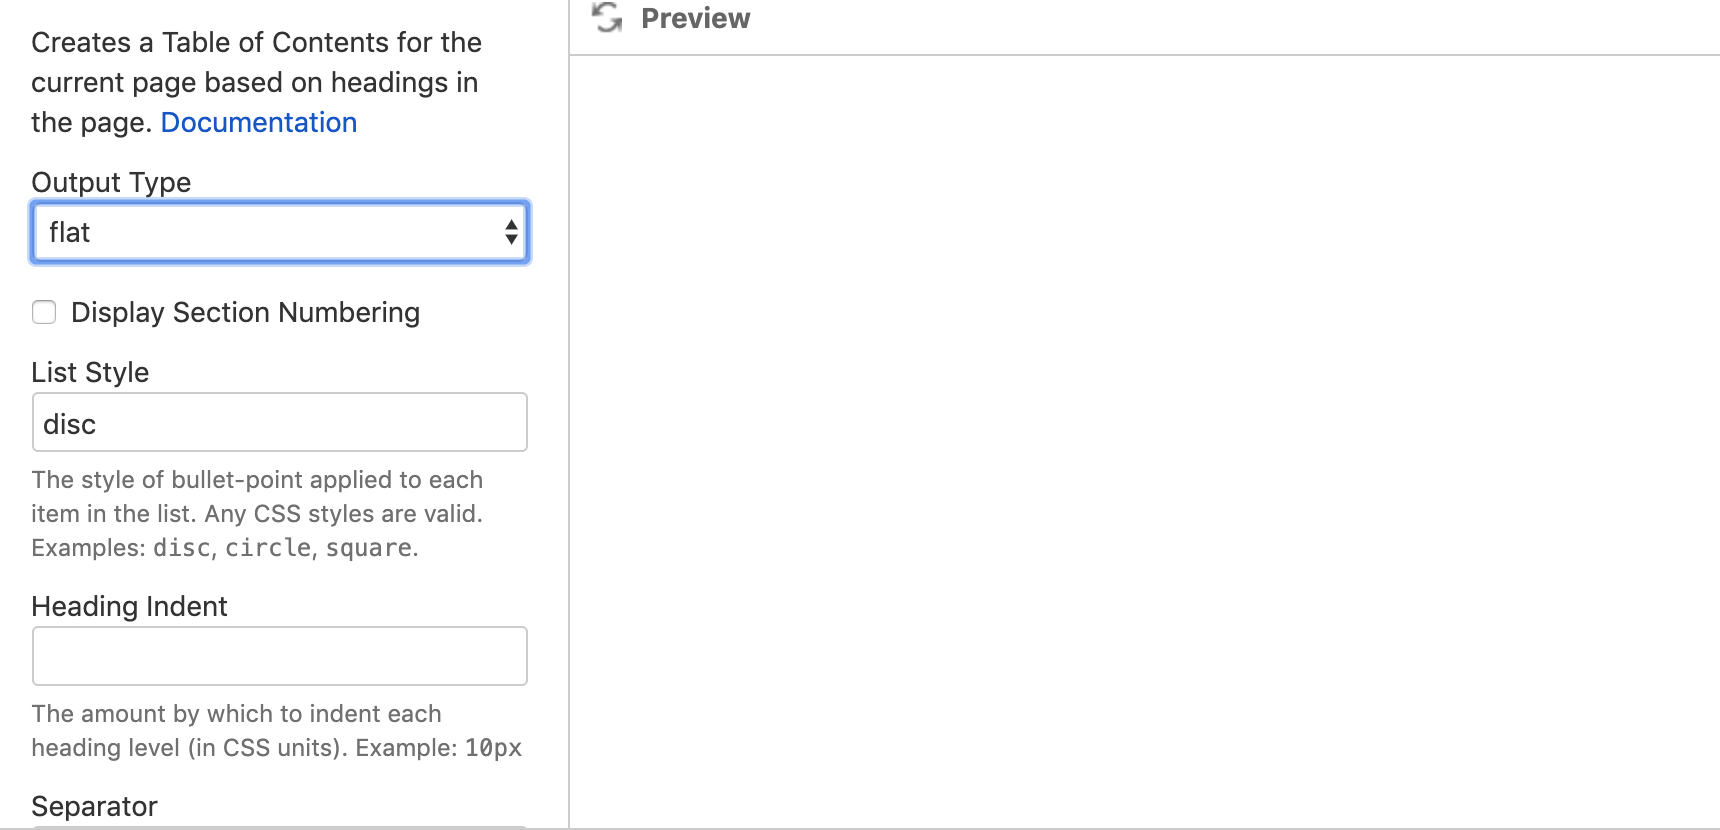Click the Heading Indent help text
The height and width of the screenshot is (830, 1720).
[277, 731]
